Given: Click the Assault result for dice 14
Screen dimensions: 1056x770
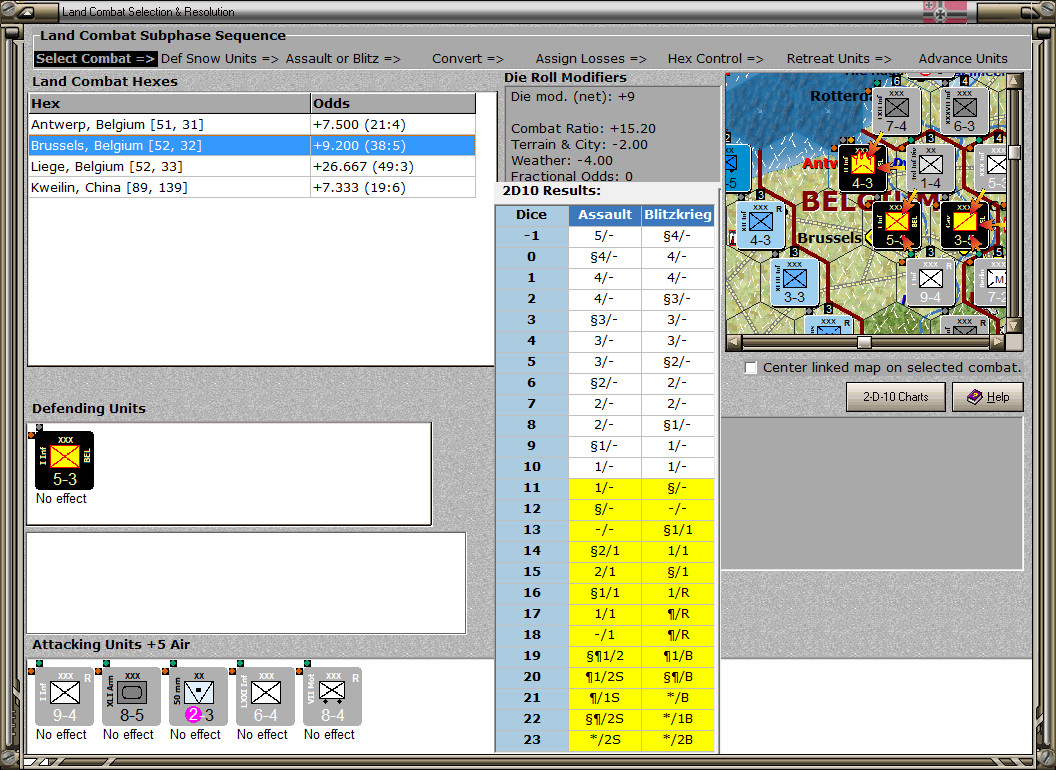Looking at the screenshot, I should click(604, 550).
